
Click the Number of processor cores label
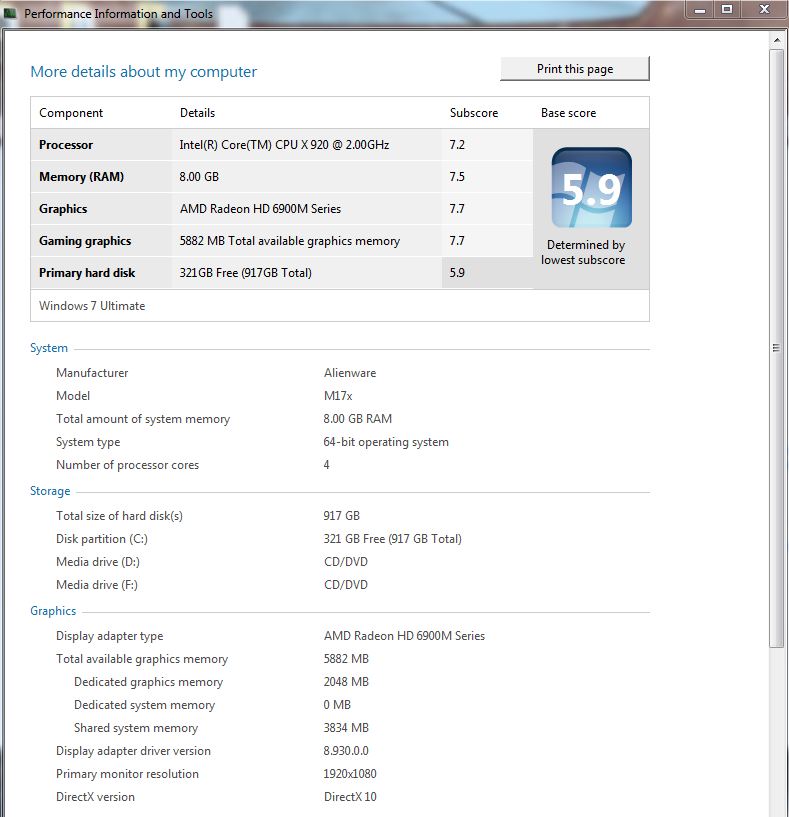coord(127,465)
